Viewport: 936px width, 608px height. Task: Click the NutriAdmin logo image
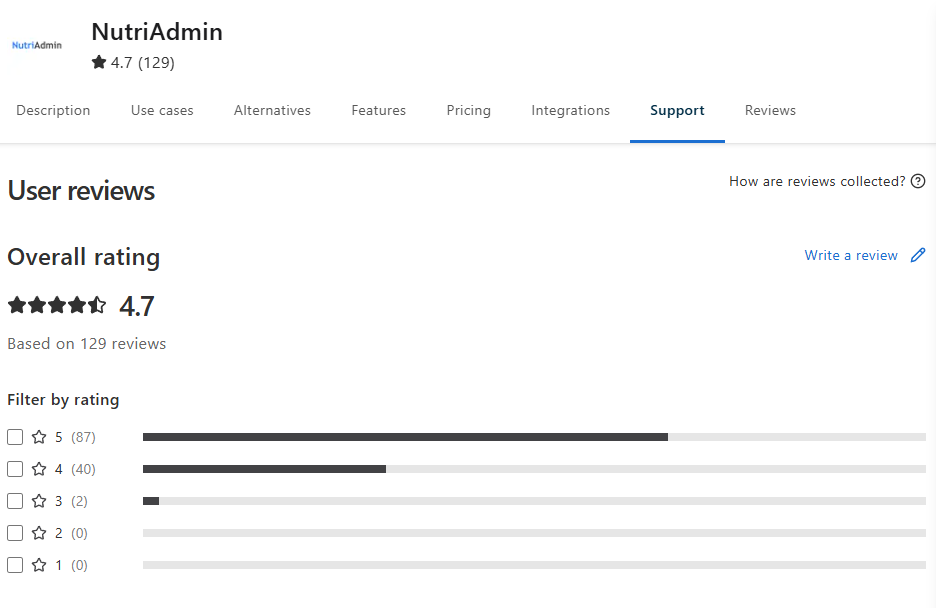coord(37,45)
